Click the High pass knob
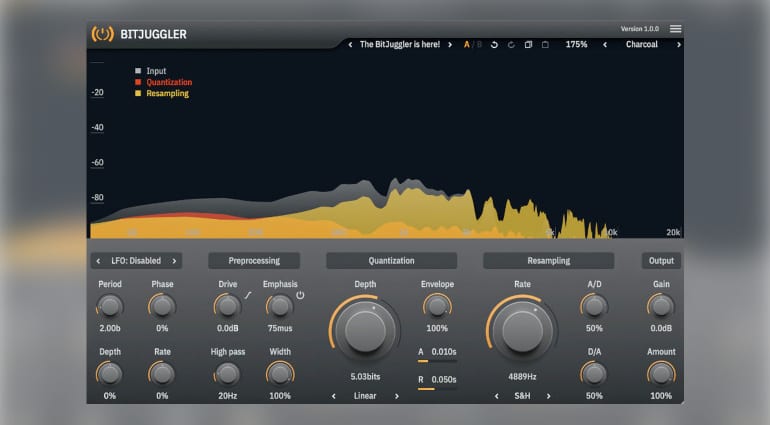Image resolution: width=770 pixels, height=425 pixels. tap(227, 374)
